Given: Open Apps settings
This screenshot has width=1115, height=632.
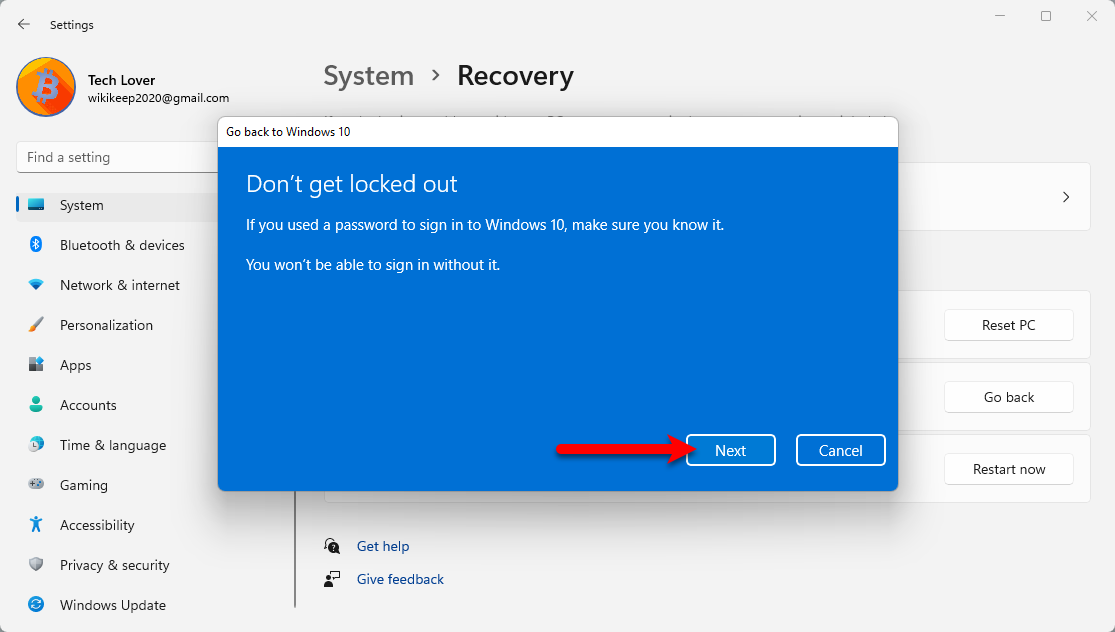Looking at the screenshot, I should point(75,365).
